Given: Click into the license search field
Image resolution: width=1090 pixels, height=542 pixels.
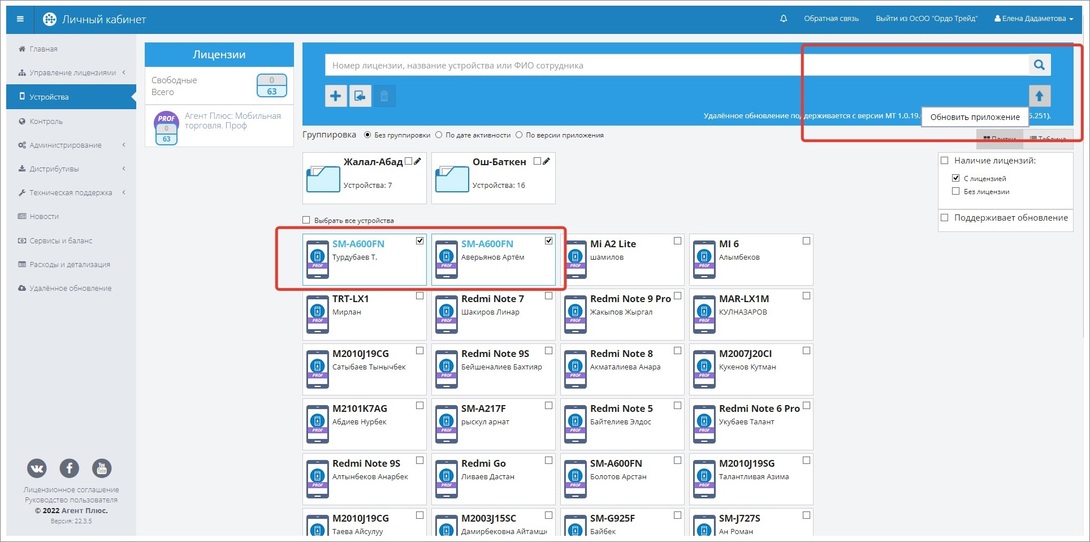Looking at the screenshot, I should (677, 65).
